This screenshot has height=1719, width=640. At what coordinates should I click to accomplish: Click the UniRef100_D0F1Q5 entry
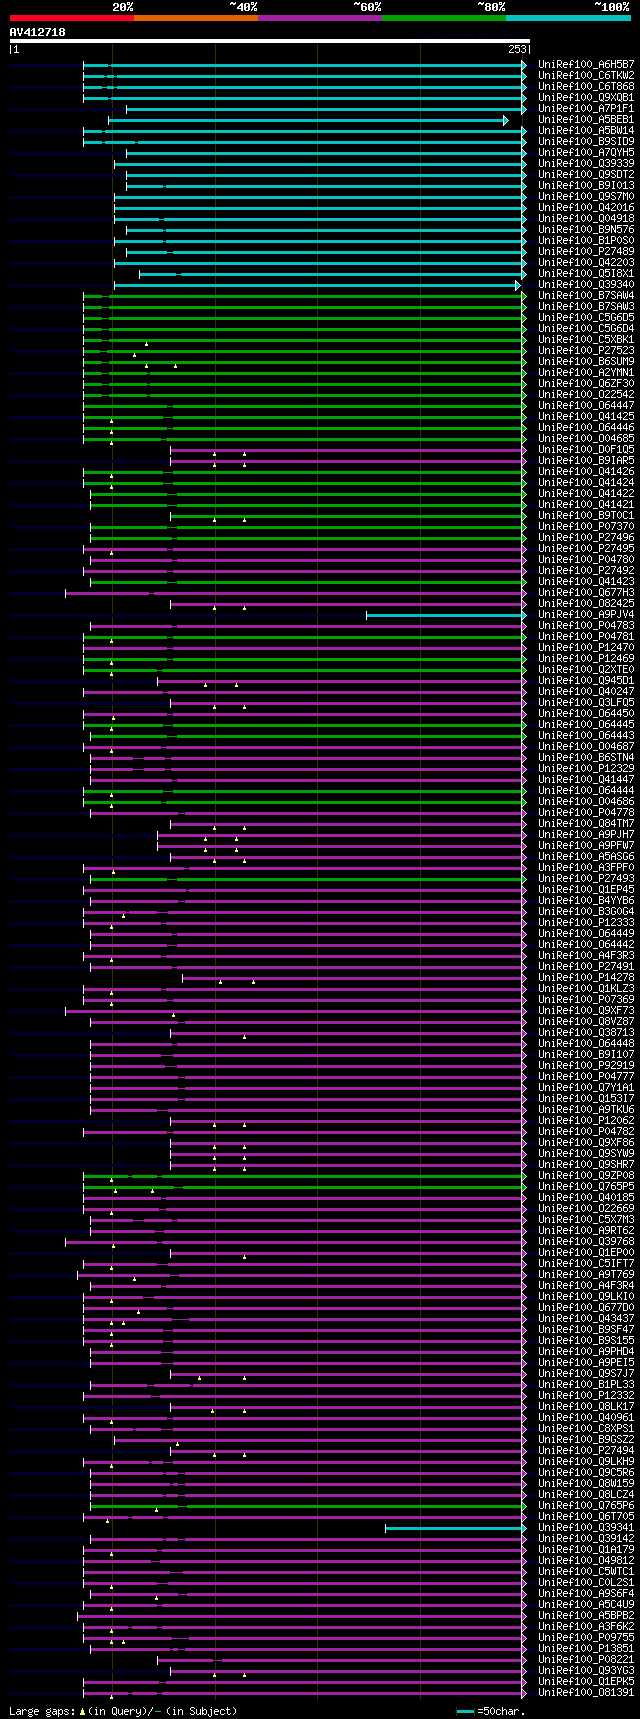click(x=586, y=449)
